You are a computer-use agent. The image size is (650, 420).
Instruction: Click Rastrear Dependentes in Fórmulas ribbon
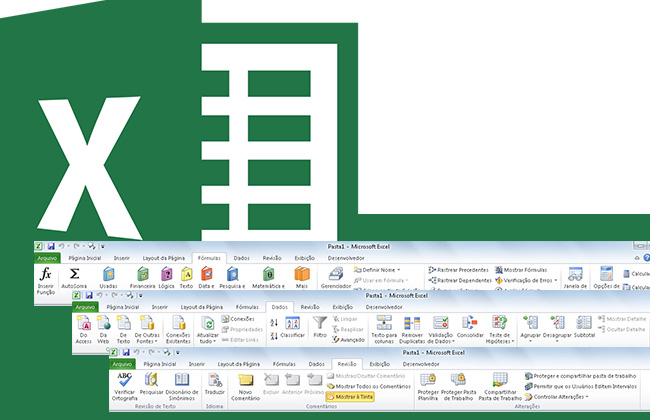coord(460,281)
